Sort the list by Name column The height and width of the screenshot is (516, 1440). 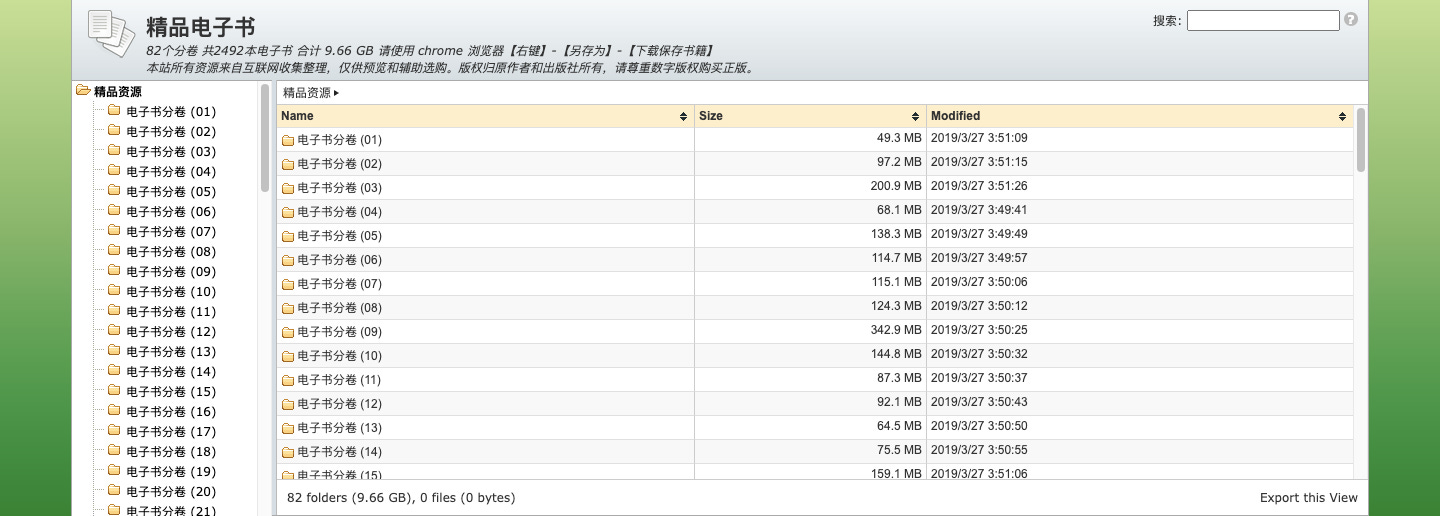(x=485, y=116)
